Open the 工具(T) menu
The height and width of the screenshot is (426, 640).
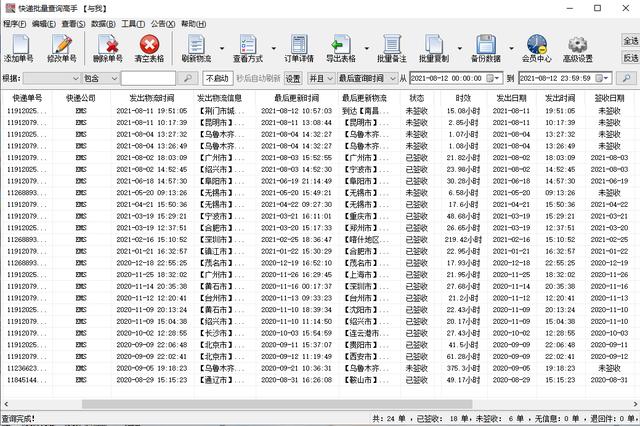[133, 24]
